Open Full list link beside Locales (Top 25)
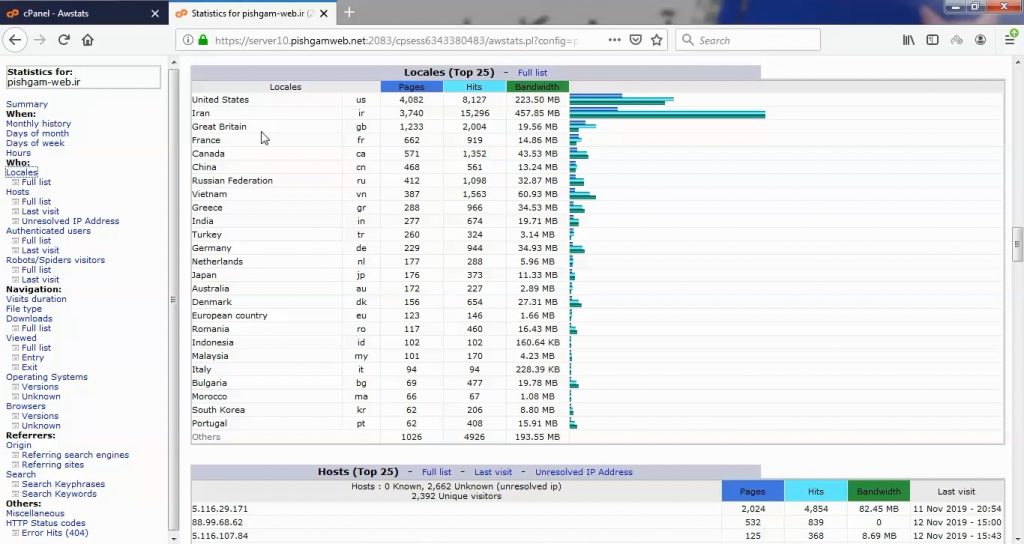The height and width of the screenshot is (544, 1024). tap(532, 72)
